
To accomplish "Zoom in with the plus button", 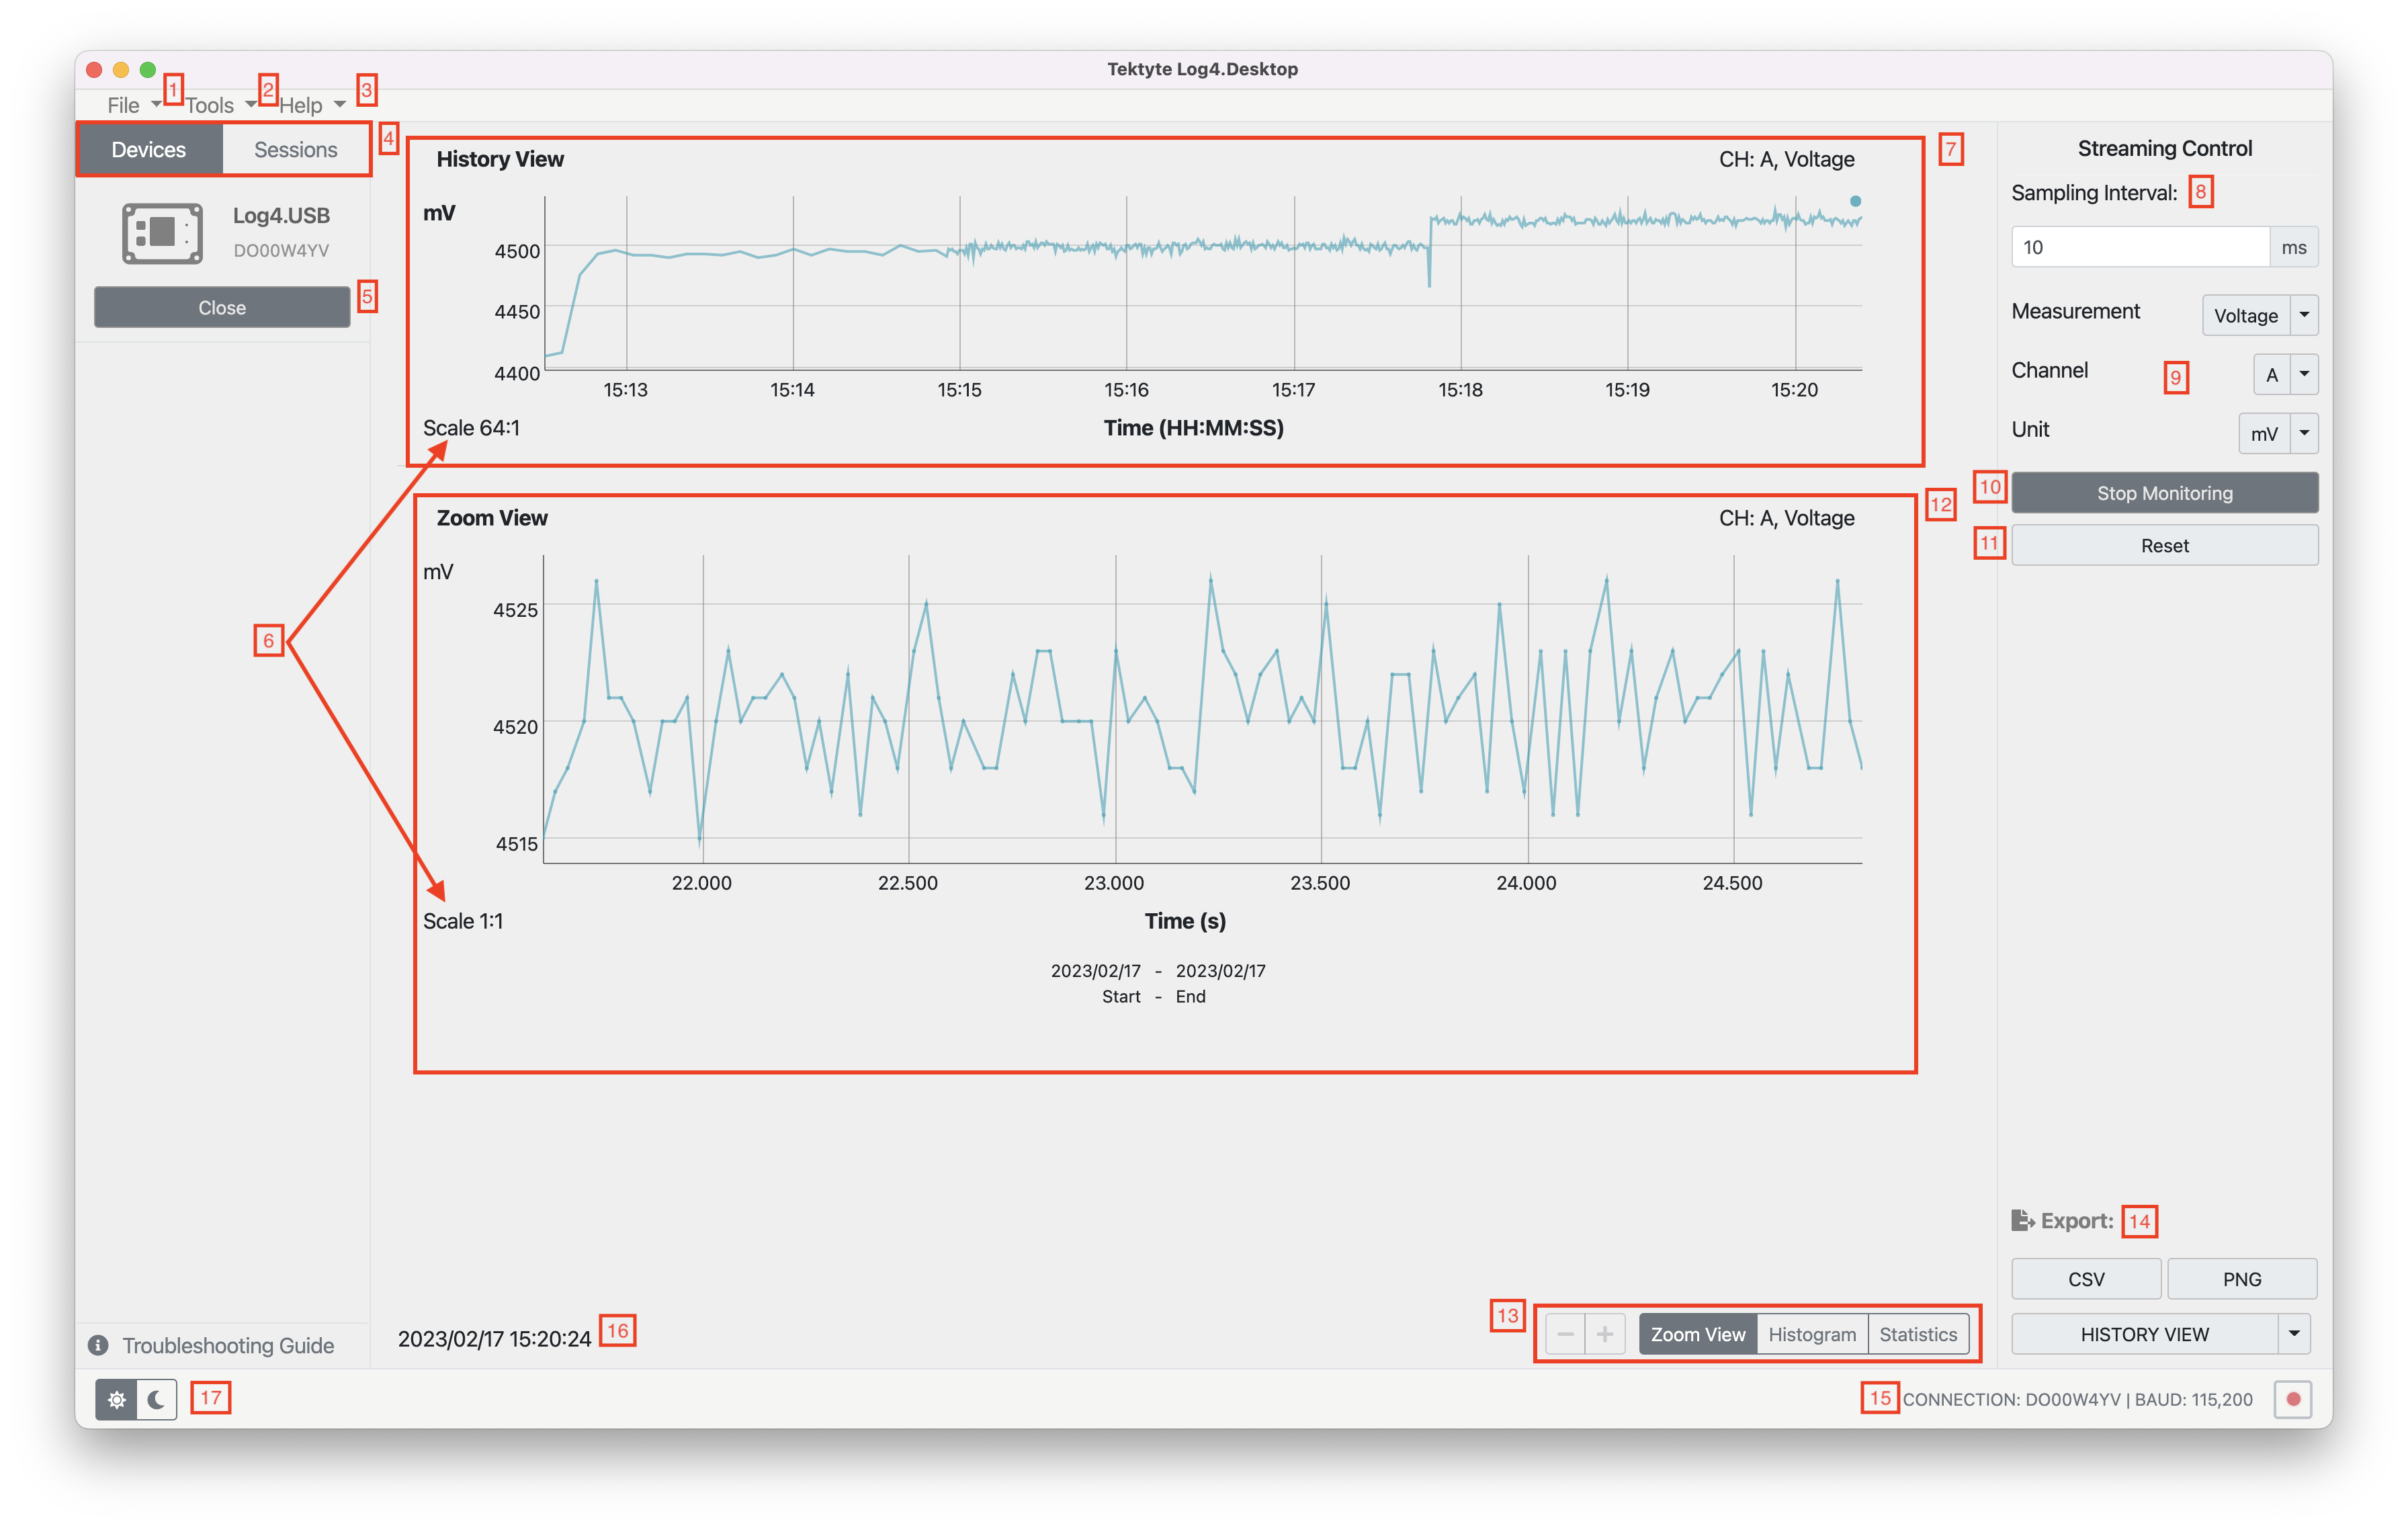I will click(x=1605, y=1334).
